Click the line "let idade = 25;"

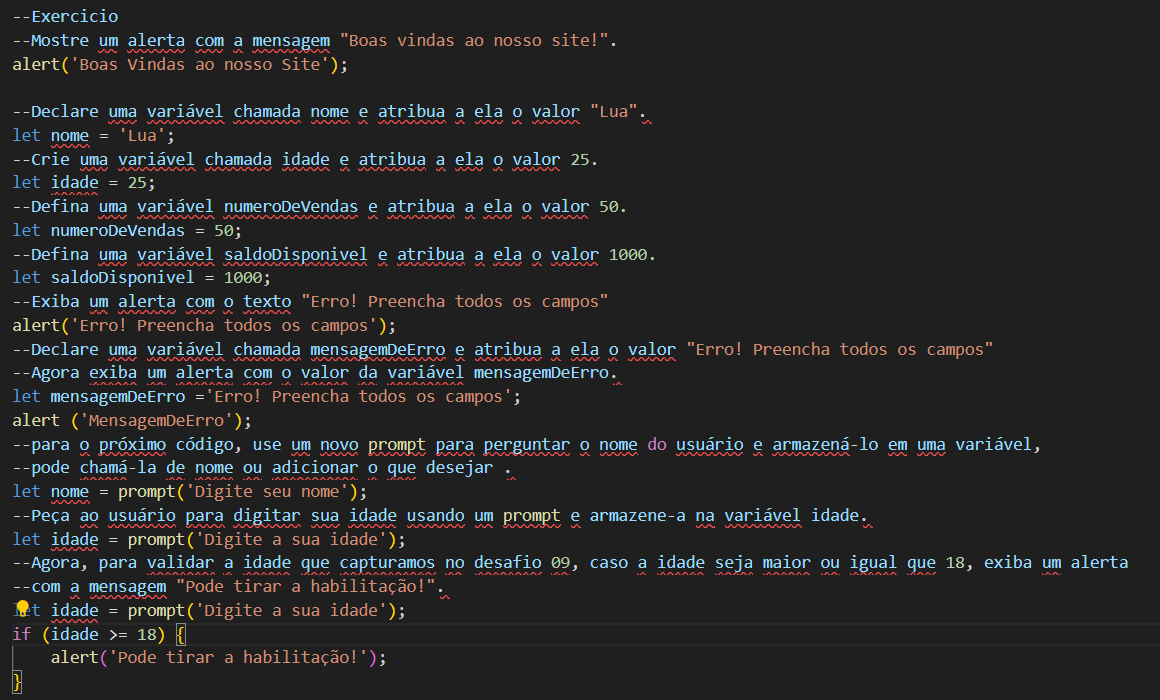(x=84, y=183)
